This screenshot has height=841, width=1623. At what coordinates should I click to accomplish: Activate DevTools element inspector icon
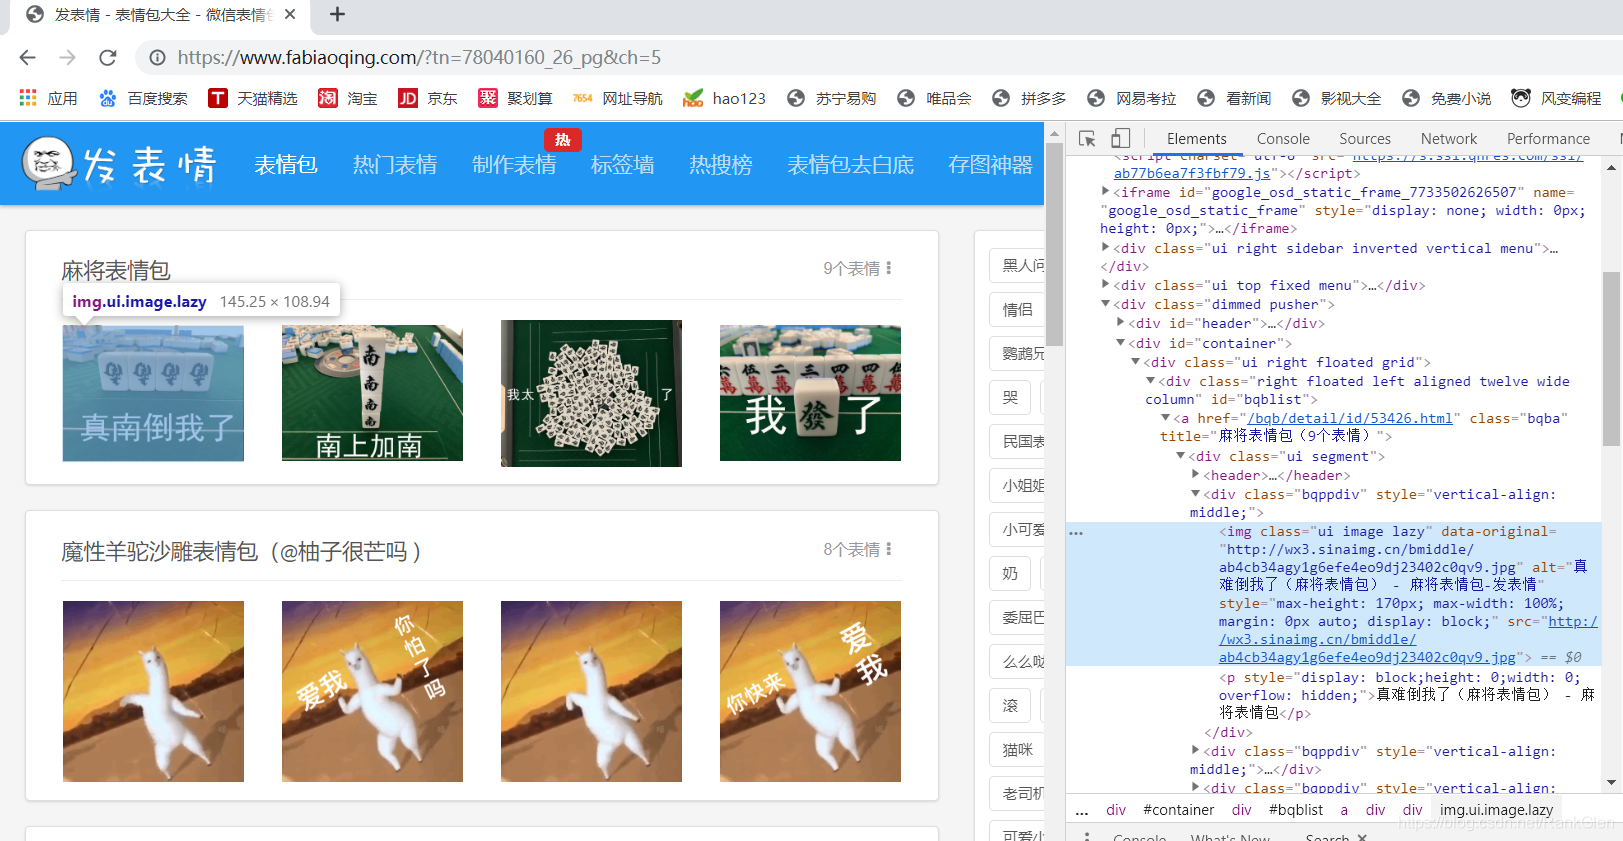(1087, 139)
